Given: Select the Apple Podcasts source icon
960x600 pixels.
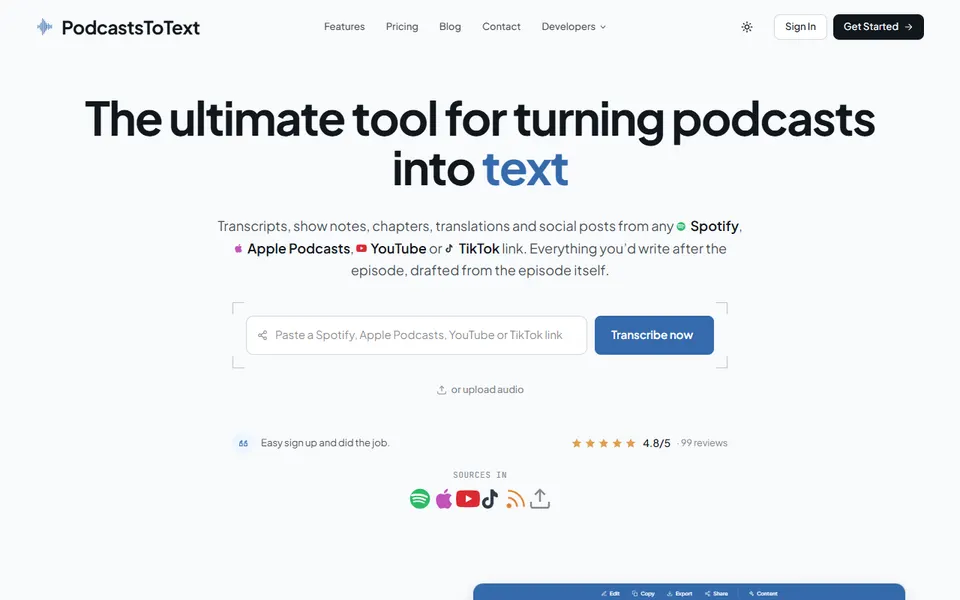Looking at the screenshot, I should tap(444, 499).
